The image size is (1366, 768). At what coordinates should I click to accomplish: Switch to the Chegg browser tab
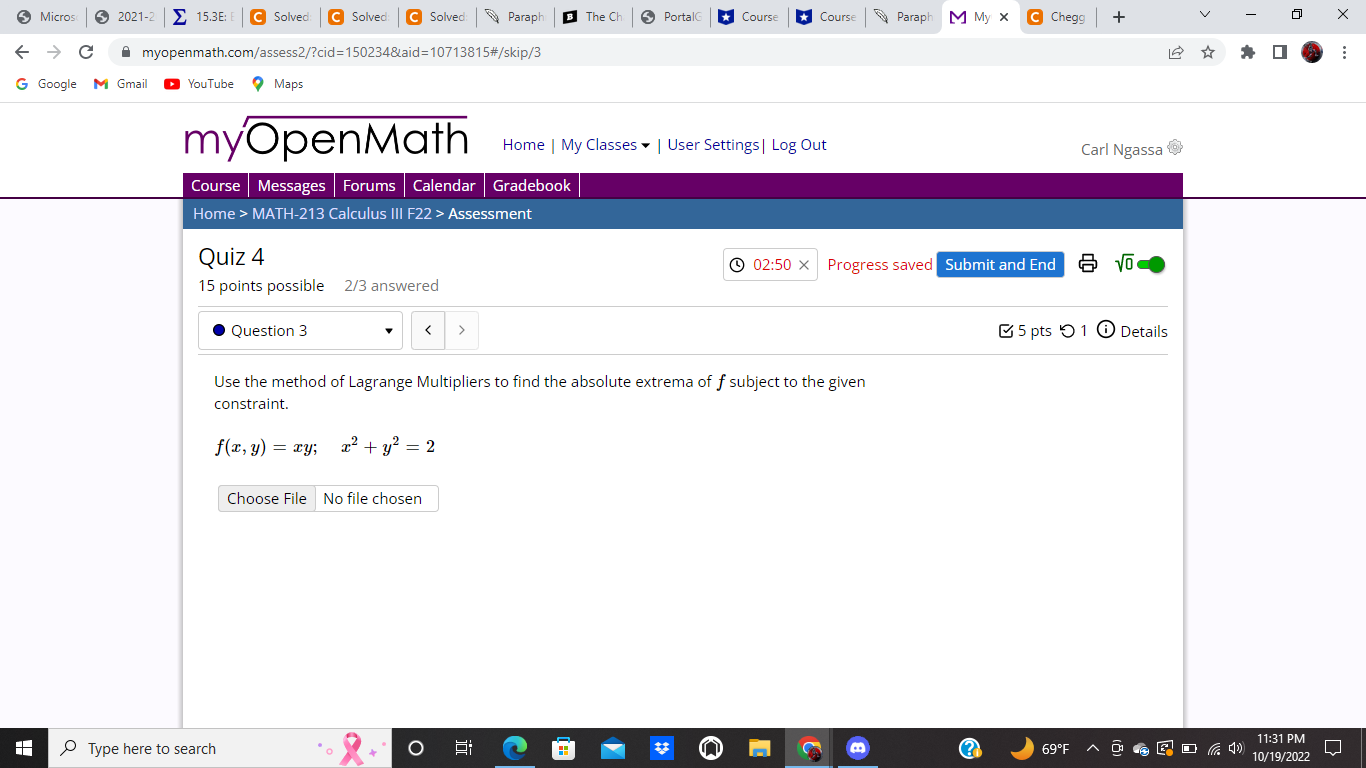pyautogui.click(x=1057, y=16)
